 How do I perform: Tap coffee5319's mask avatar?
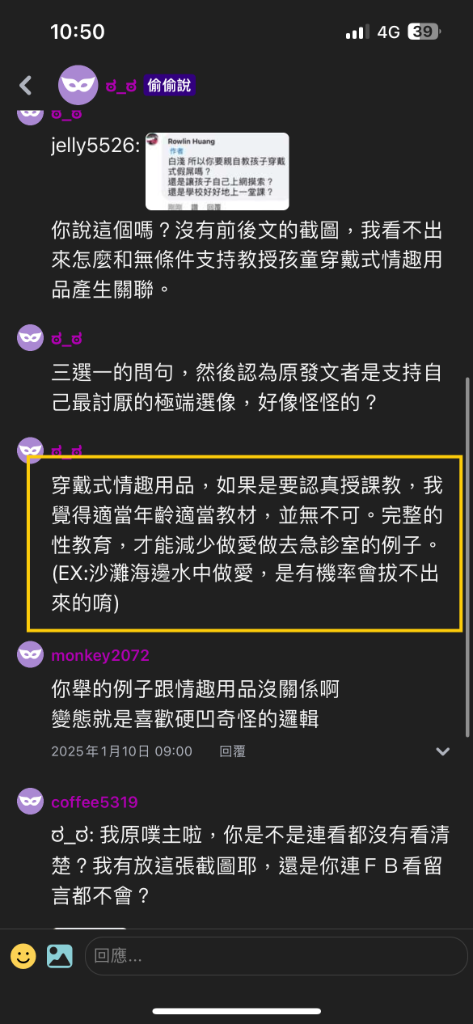coord(30,801)
